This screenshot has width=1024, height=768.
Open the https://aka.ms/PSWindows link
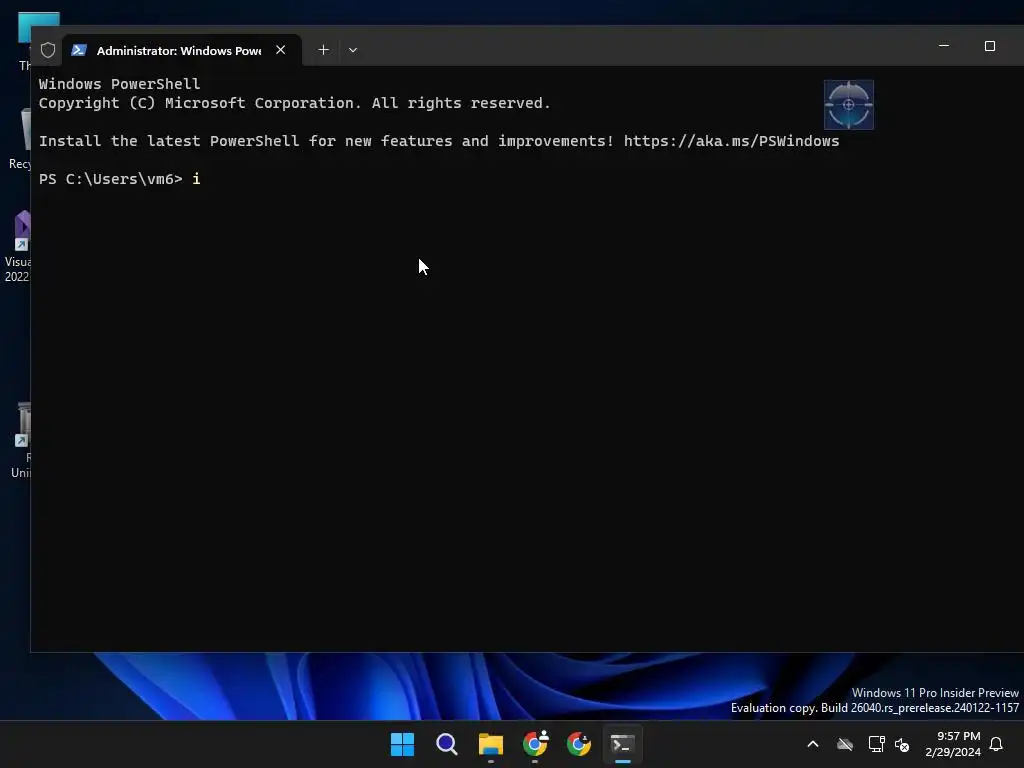click(x=731, y=141)
